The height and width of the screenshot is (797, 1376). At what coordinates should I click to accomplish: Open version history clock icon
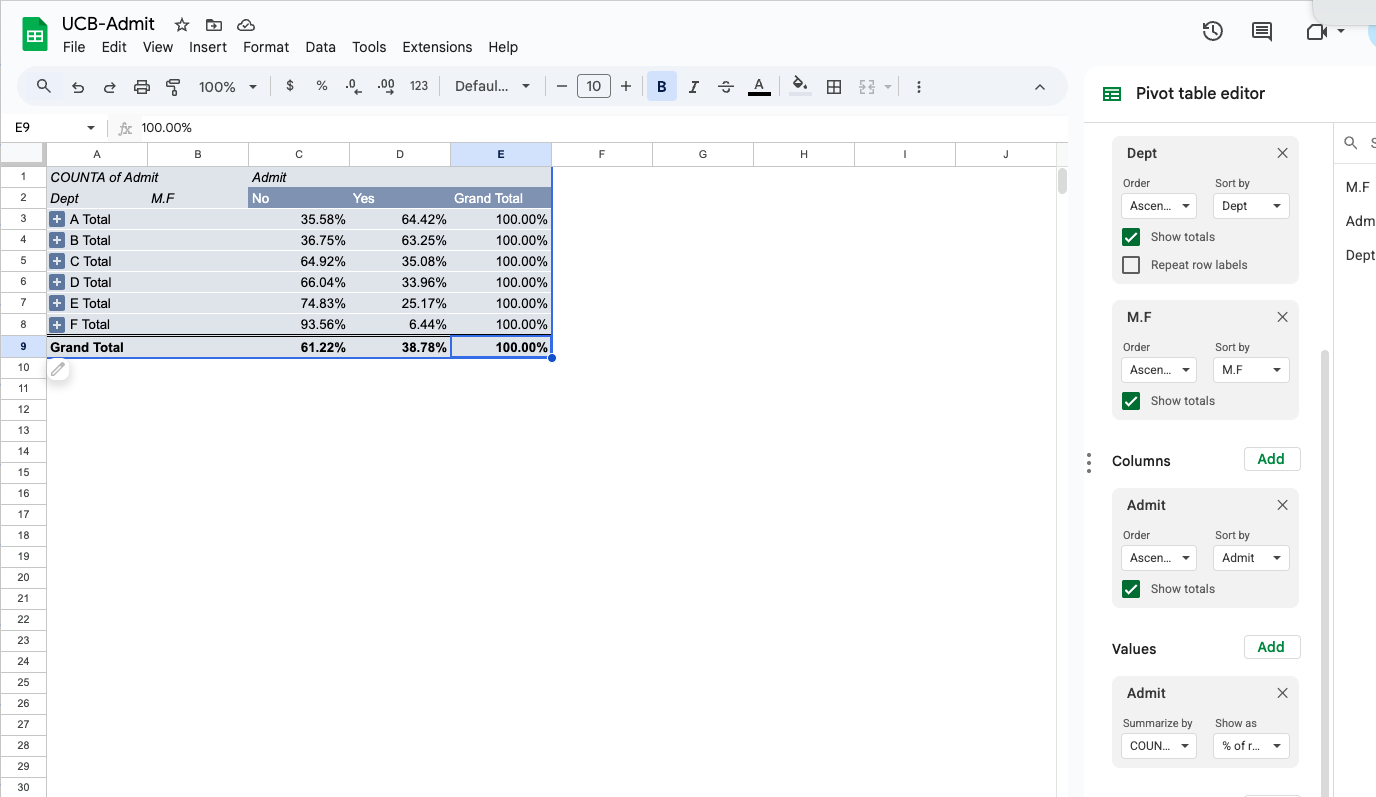pyautogui.click(x=1212, y=31)
